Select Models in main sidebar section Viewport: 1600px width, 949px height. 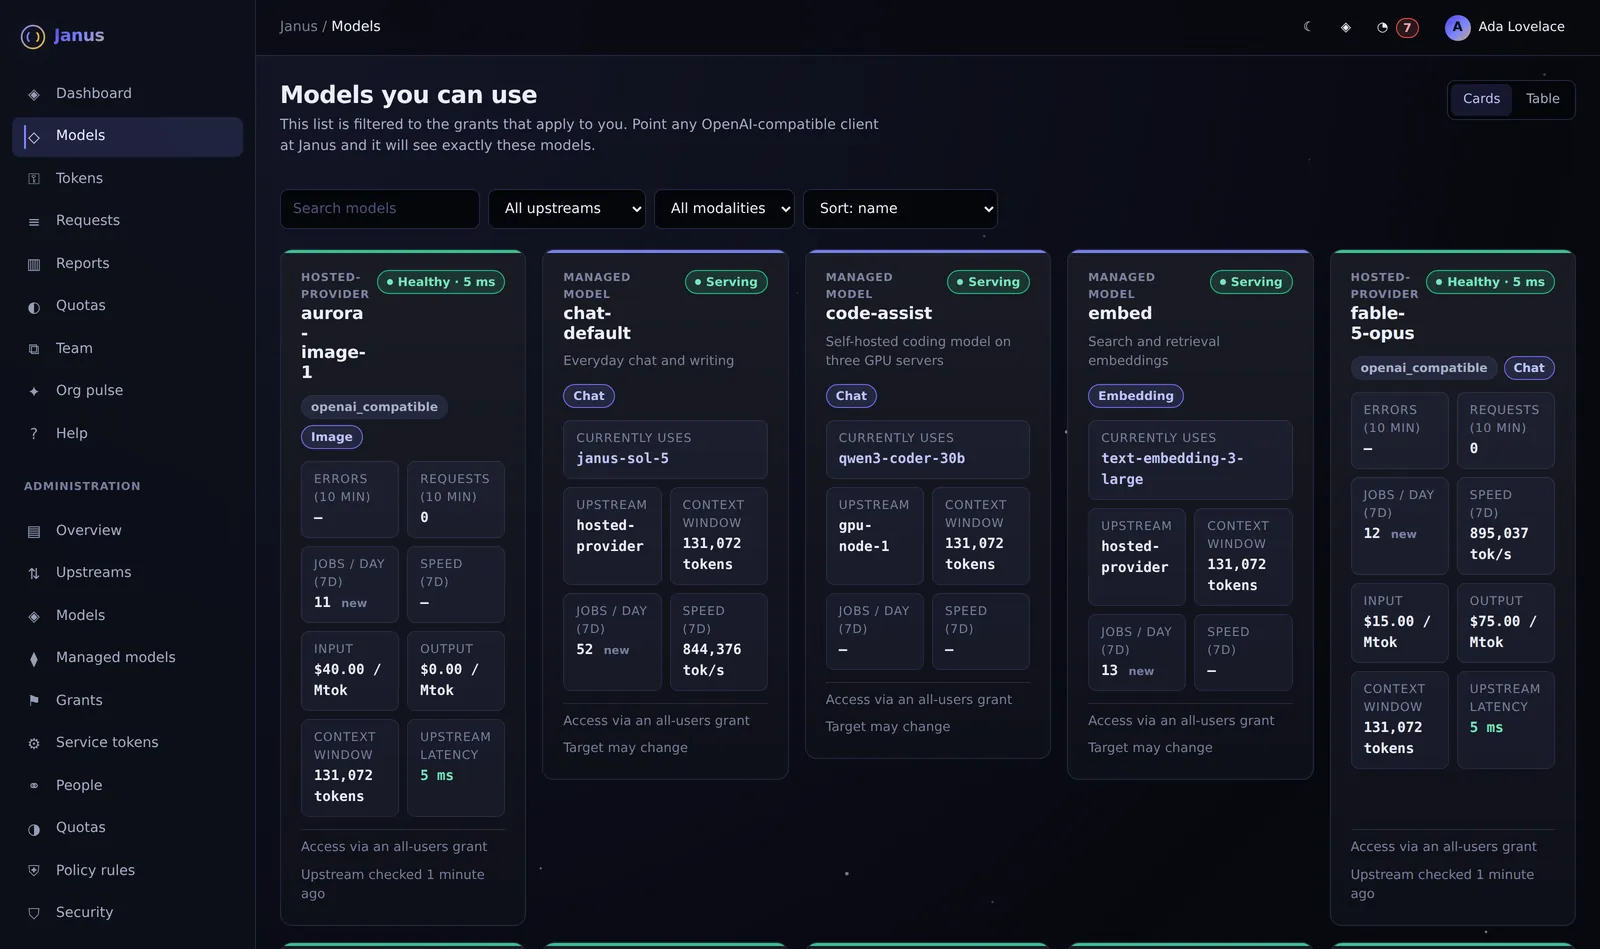coord(127,136)
